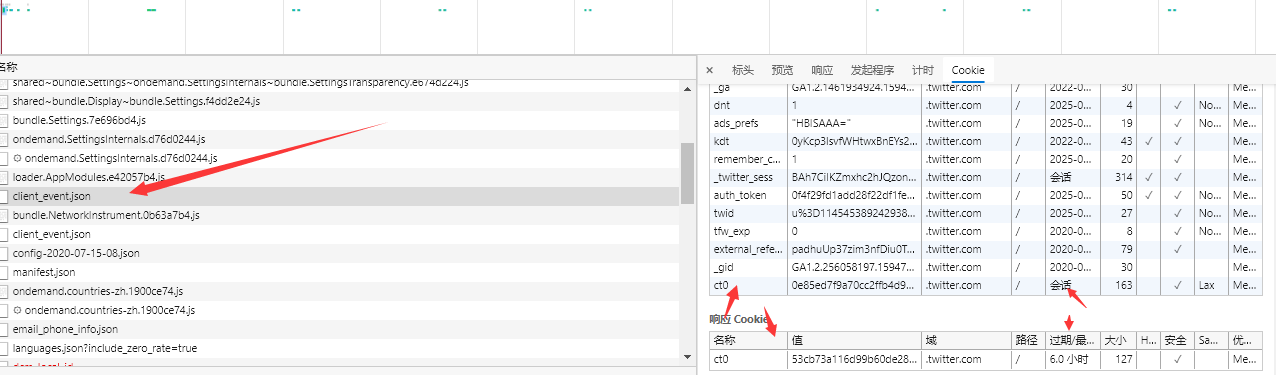
Task: Select the _gid cookie row
Action: [985, 266]
